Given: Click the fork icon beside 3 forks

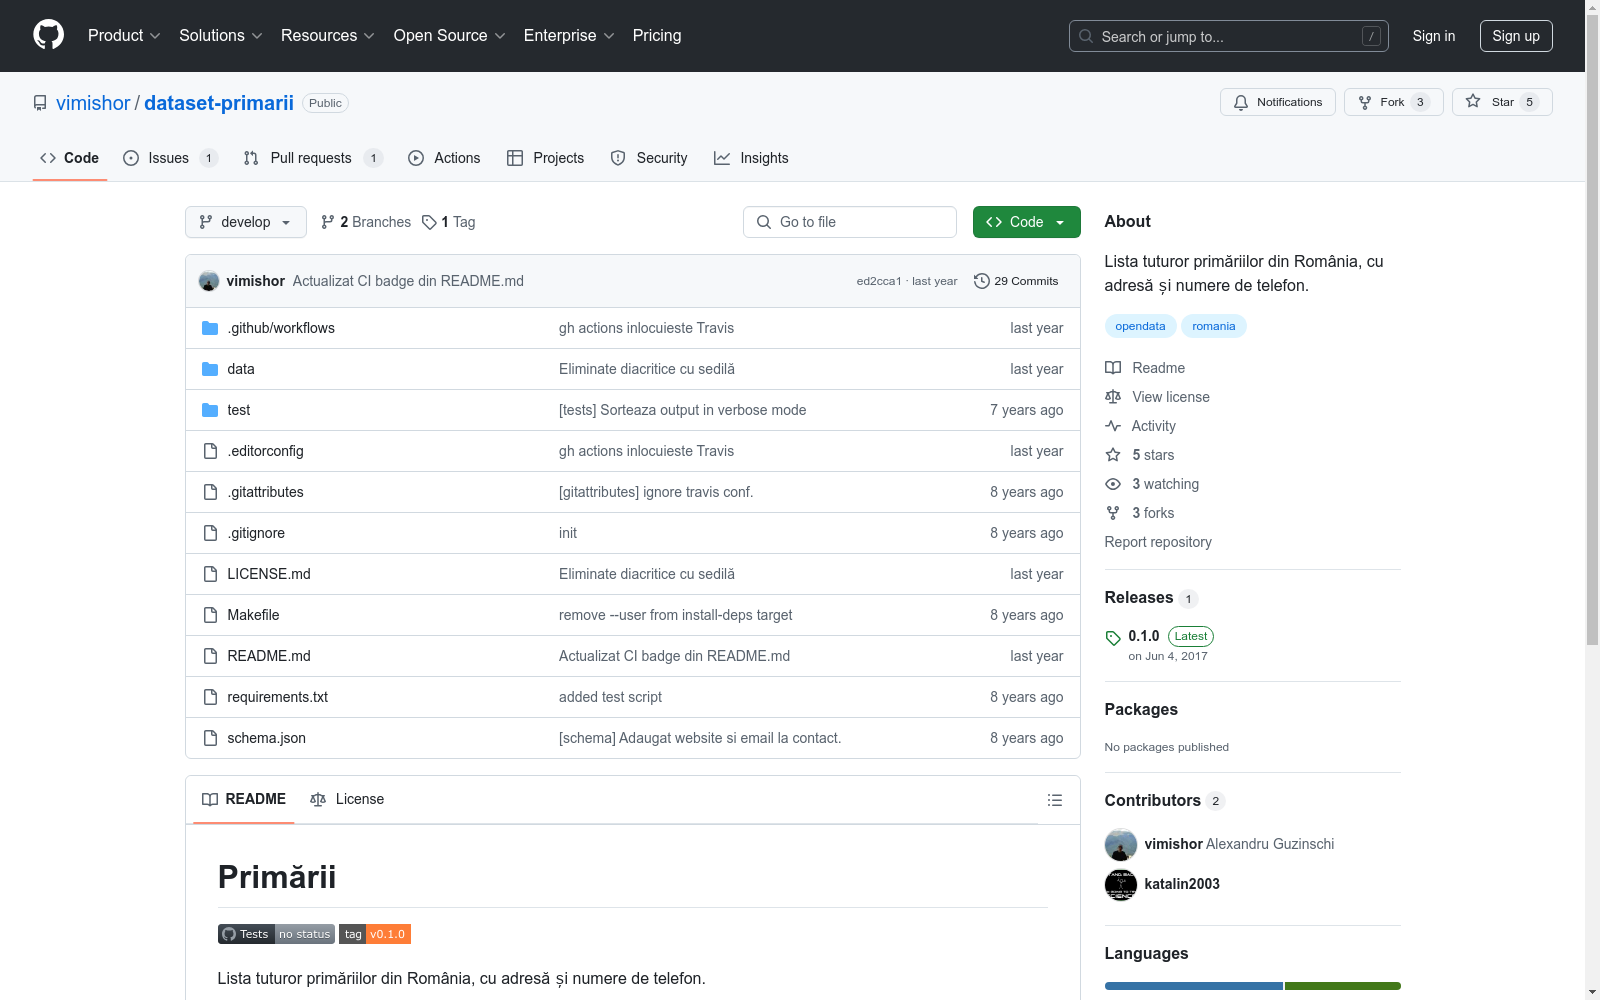Looking at the screenshot, I should tap(1113, 513).
